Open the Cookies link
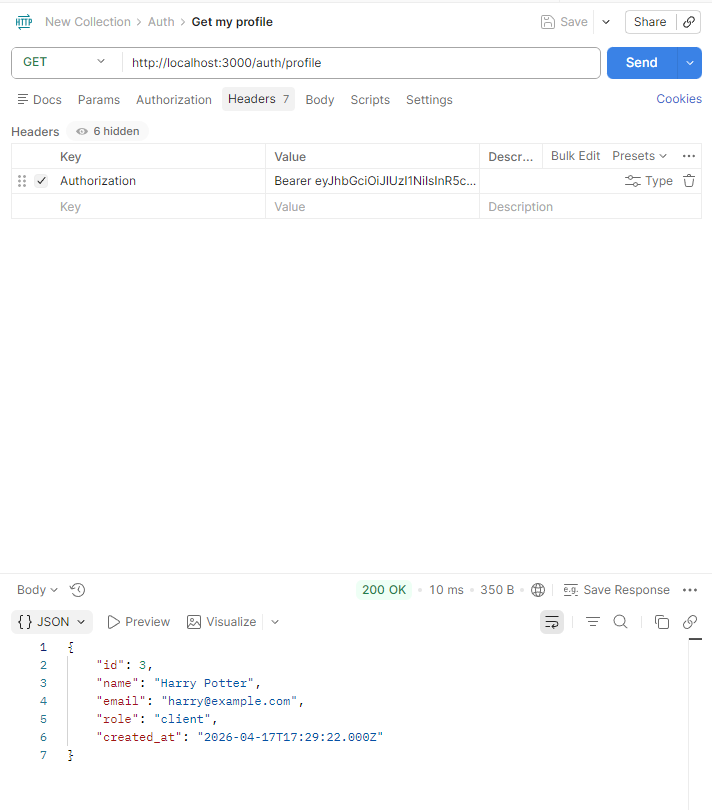Screen dimensions: 712x810 (678, 99)
